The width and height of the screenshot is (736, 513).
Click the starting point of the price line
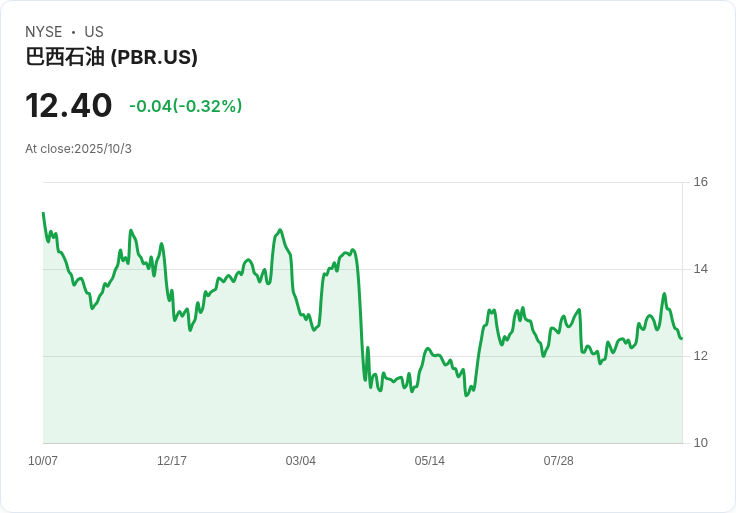pyautogui.click(x=43, y=213)
